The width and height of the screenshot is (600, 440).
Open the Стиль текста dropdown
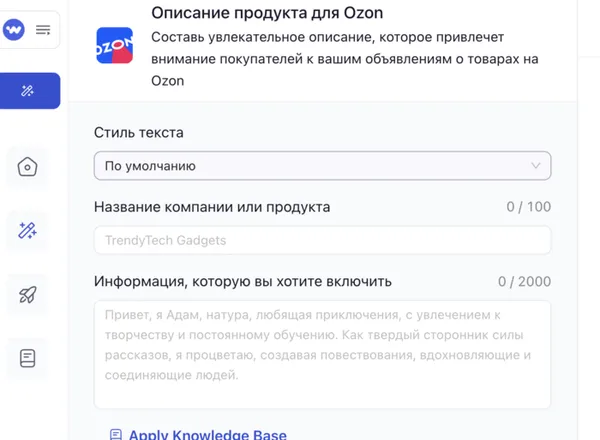tap(322, 166)
